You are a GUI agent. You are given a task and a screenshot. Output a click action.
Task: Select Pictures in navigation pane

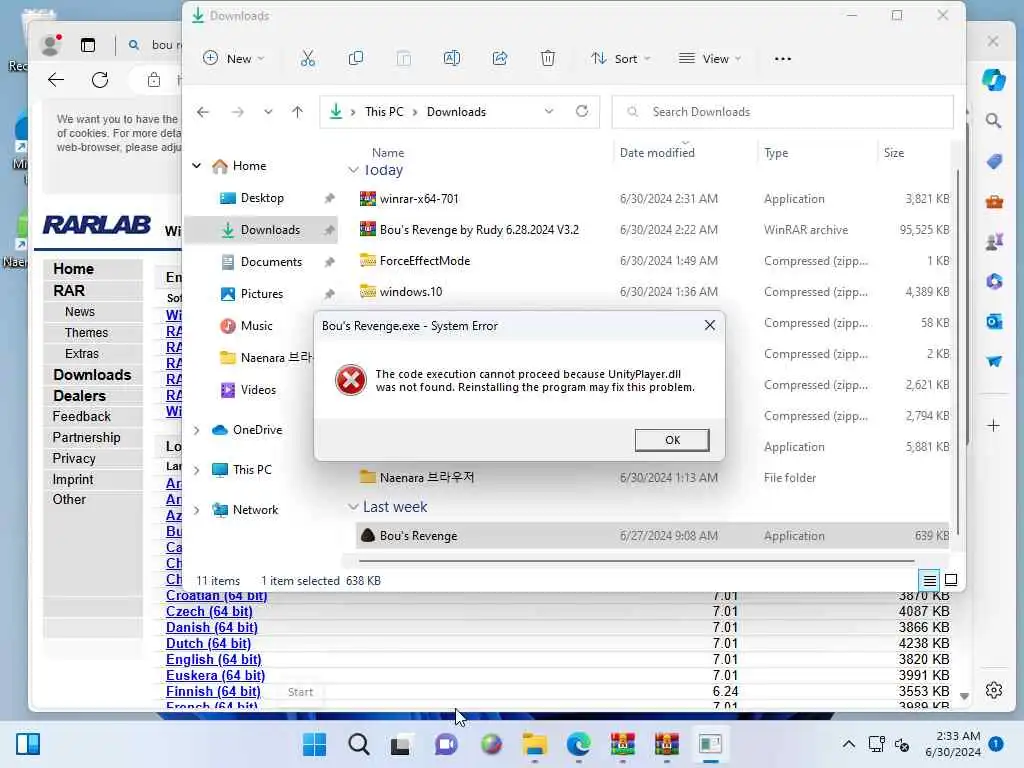261,294
